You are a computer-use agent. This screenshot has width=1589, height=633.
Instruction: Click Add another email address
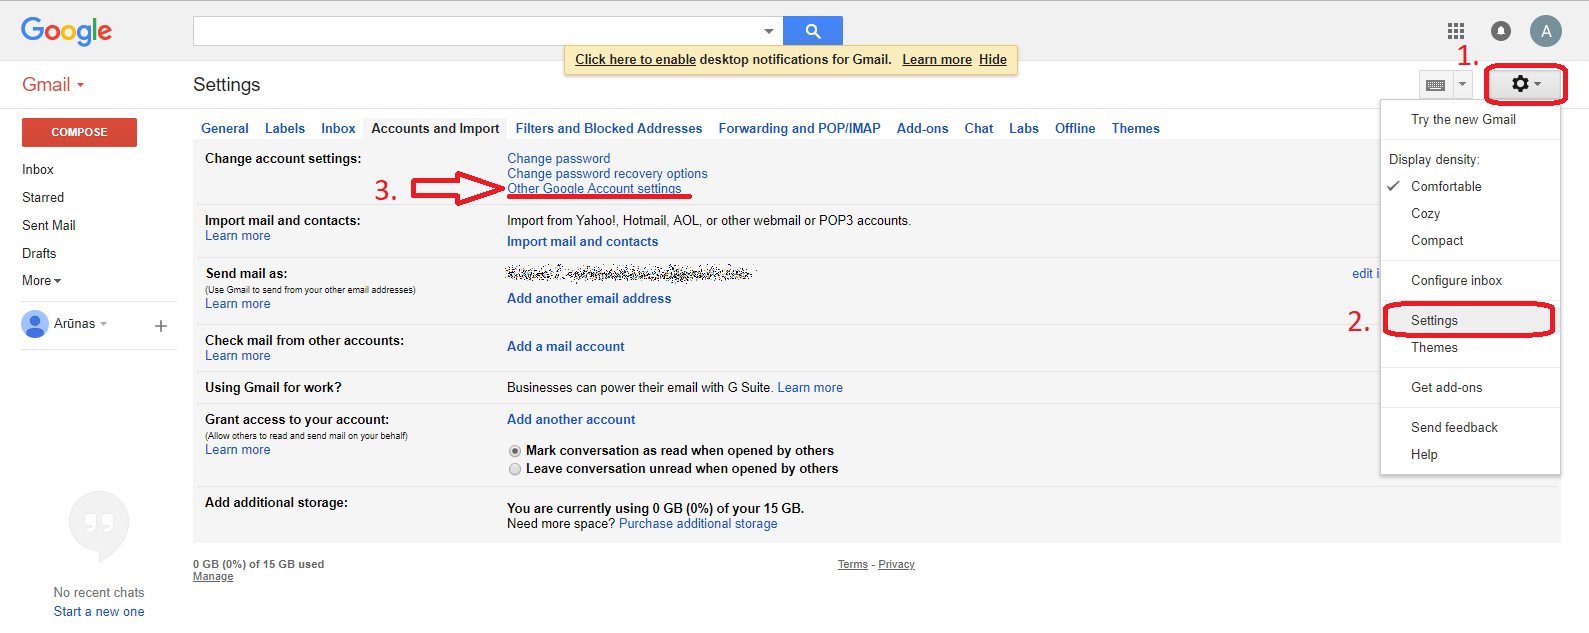[x=589, y=299]
